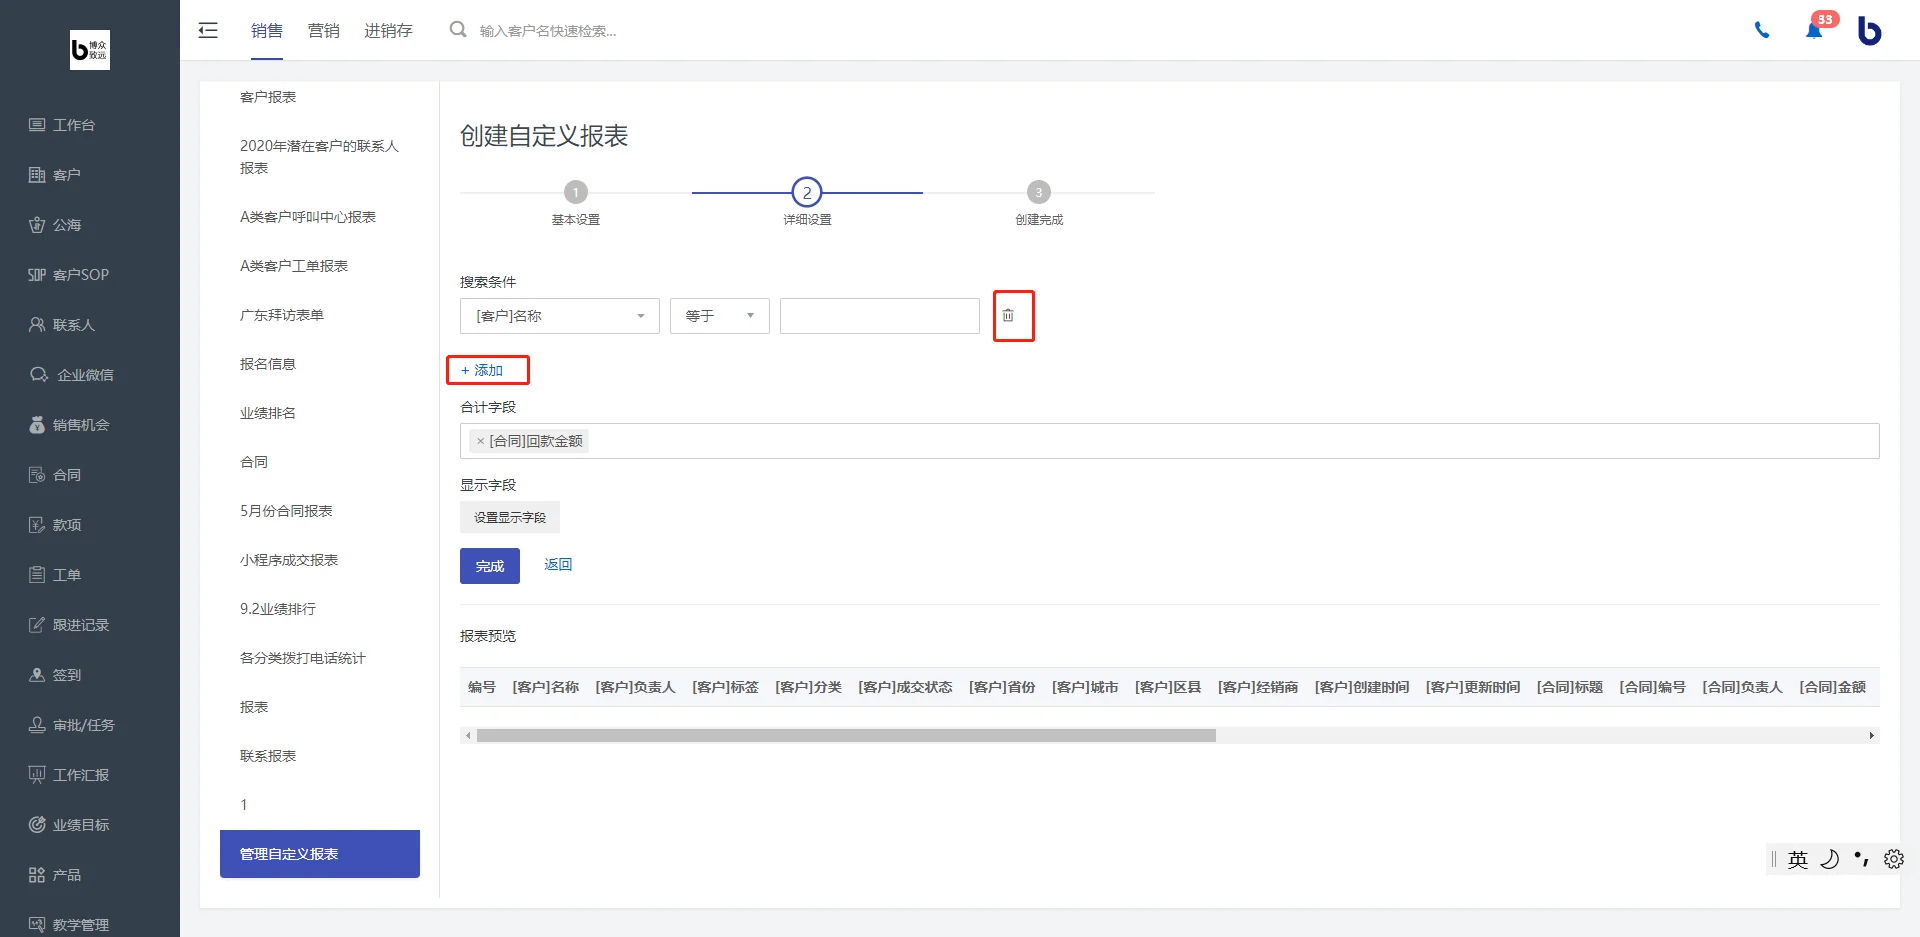Image resolution: width=1920 pixels, height=937 pixels.
Task: Open 销售机会 in the sidebar
Action: (x=70, y=425)
